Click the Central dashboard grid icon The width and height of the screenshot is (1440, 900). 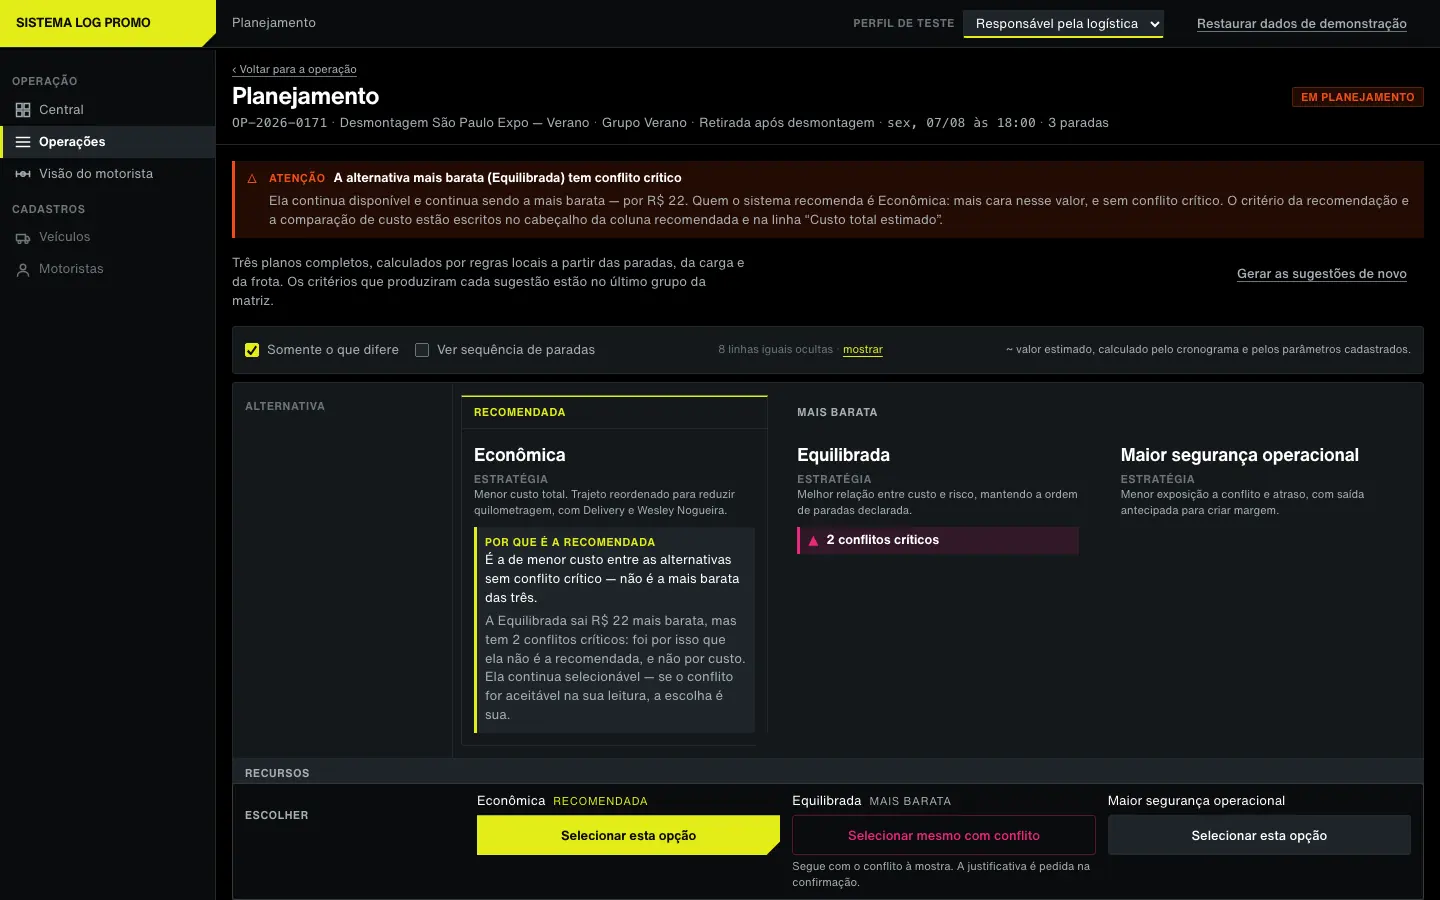[23, 110]
